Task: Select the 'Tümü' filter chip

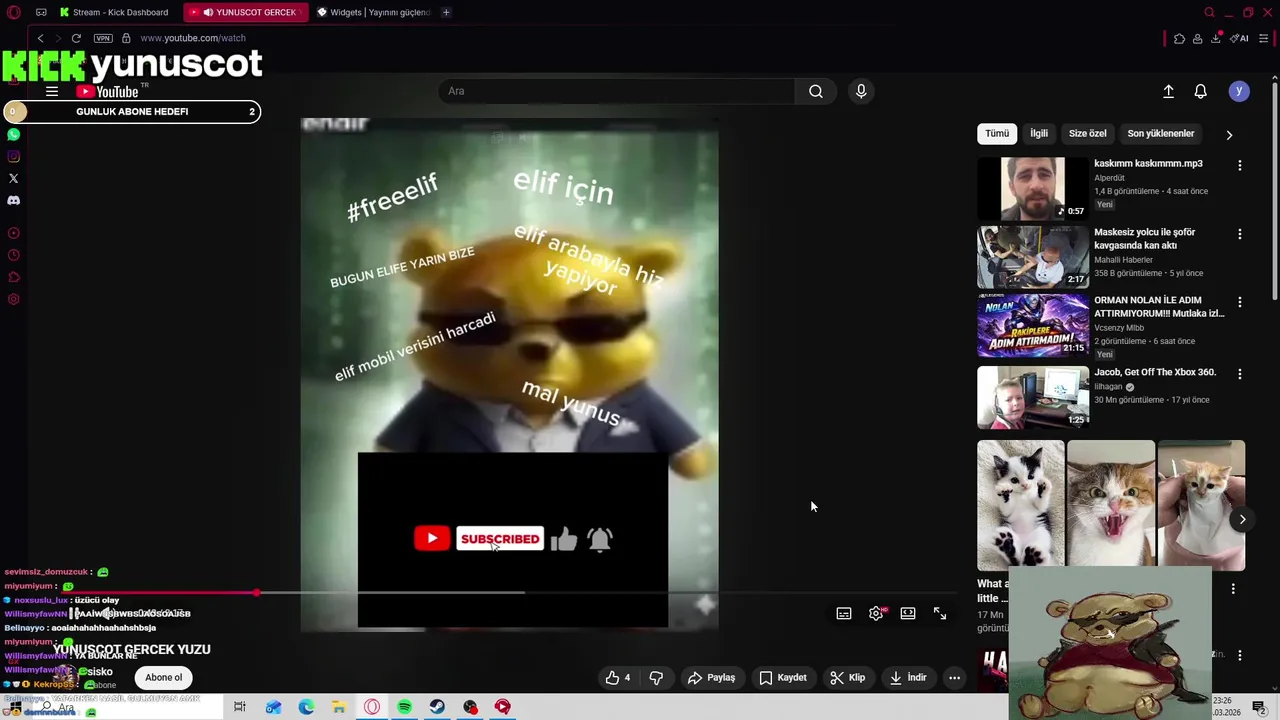Action: 997,133
